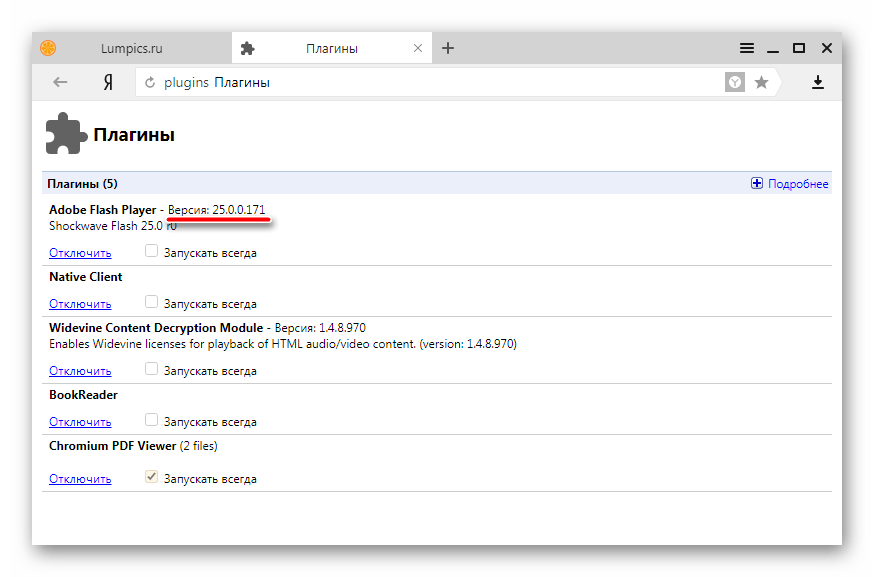Click the large puzzle icon beside the Плагины heading
The width and height of the screenshot is (874, 577).
[x=66, y=133]
